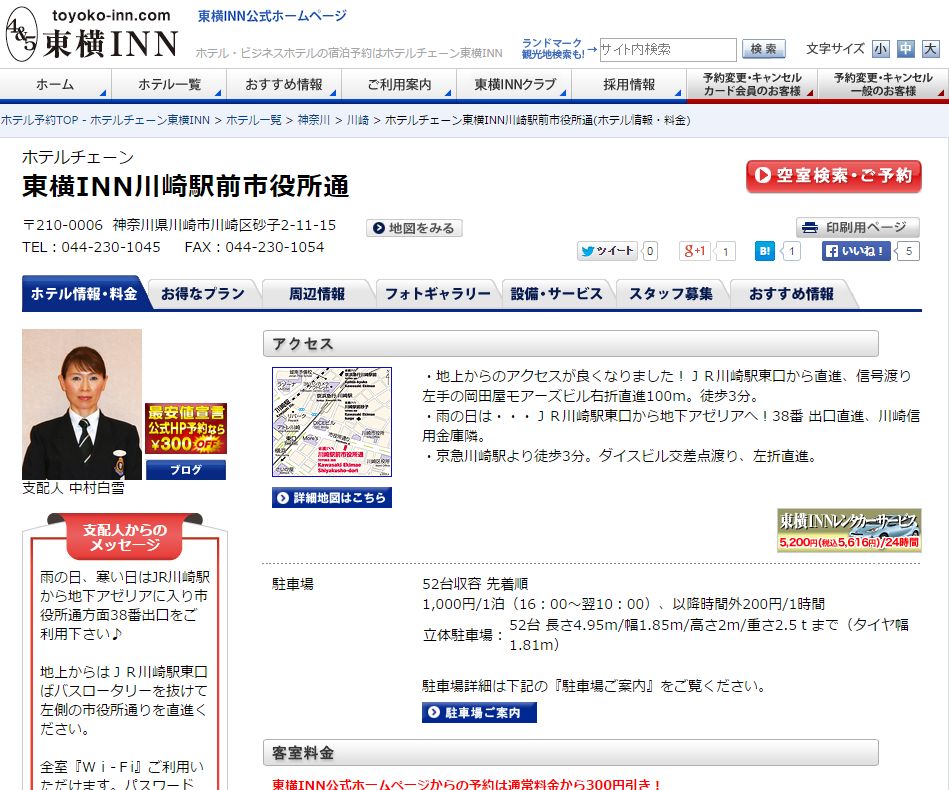Click the Google +1 button
The image size is (949, 790).
pyautogui.click(x=694, y=251)
